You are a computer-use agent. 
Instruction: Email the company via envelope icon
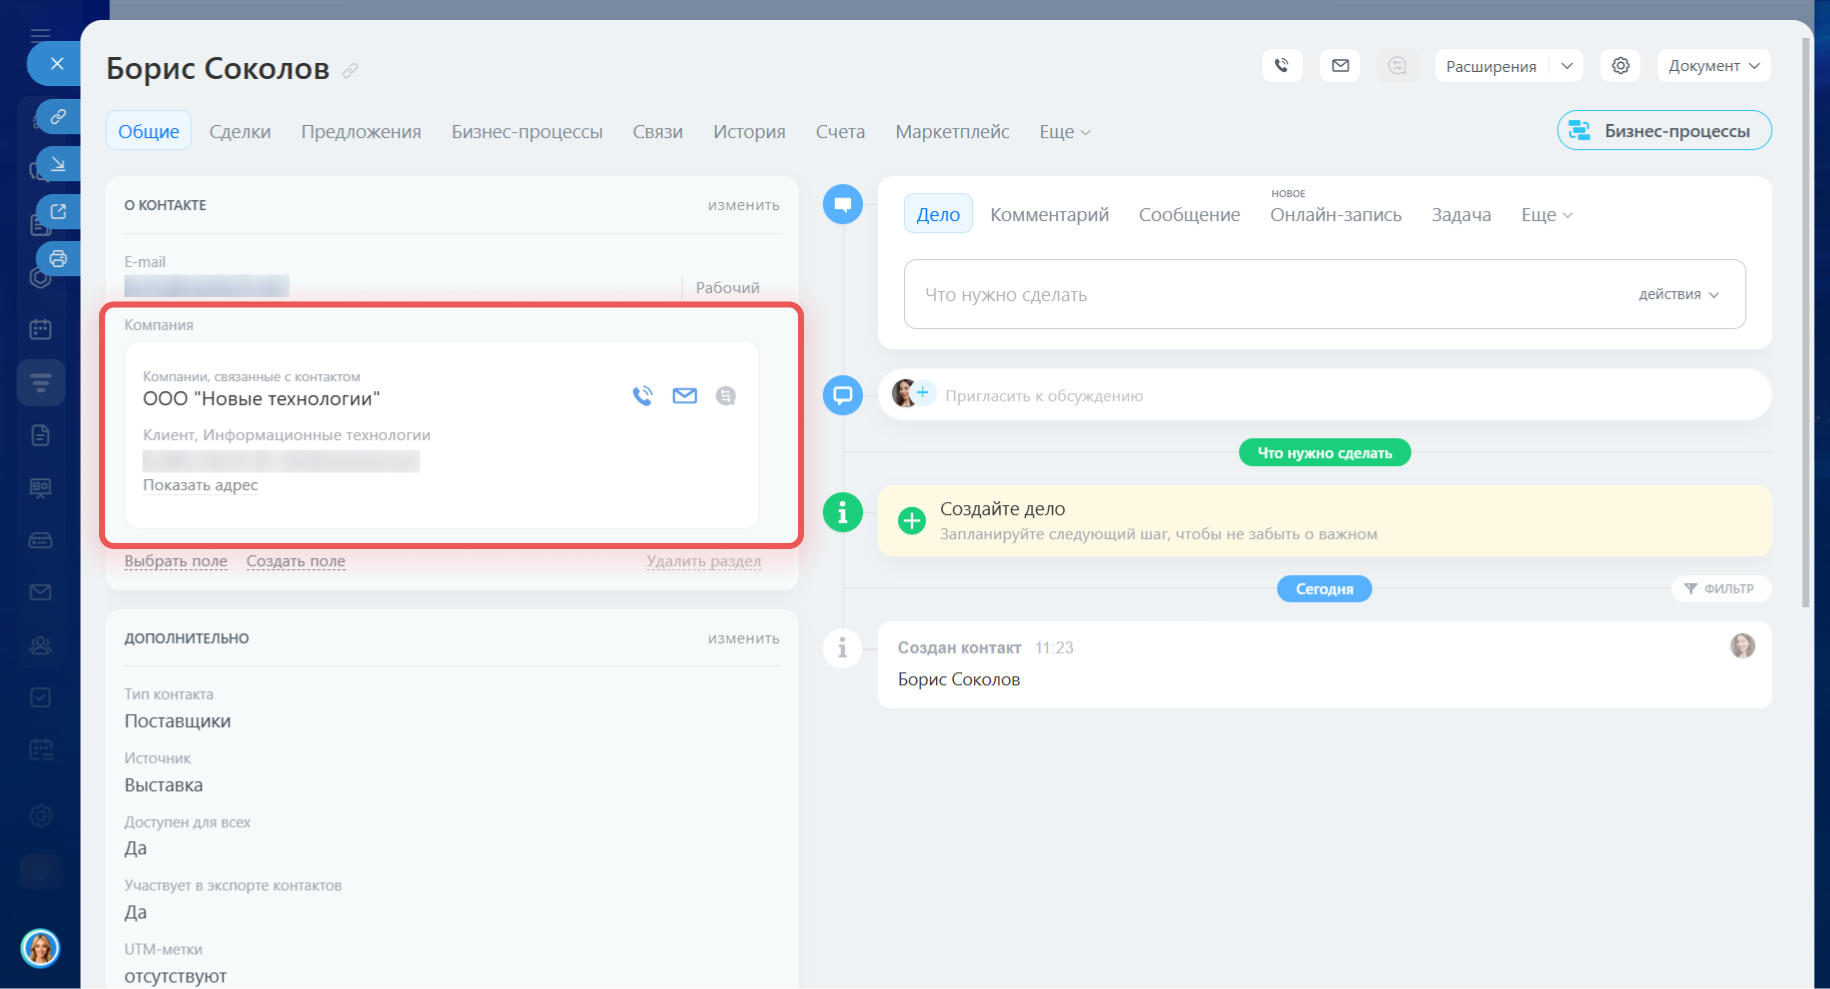(x=685, y=396)
